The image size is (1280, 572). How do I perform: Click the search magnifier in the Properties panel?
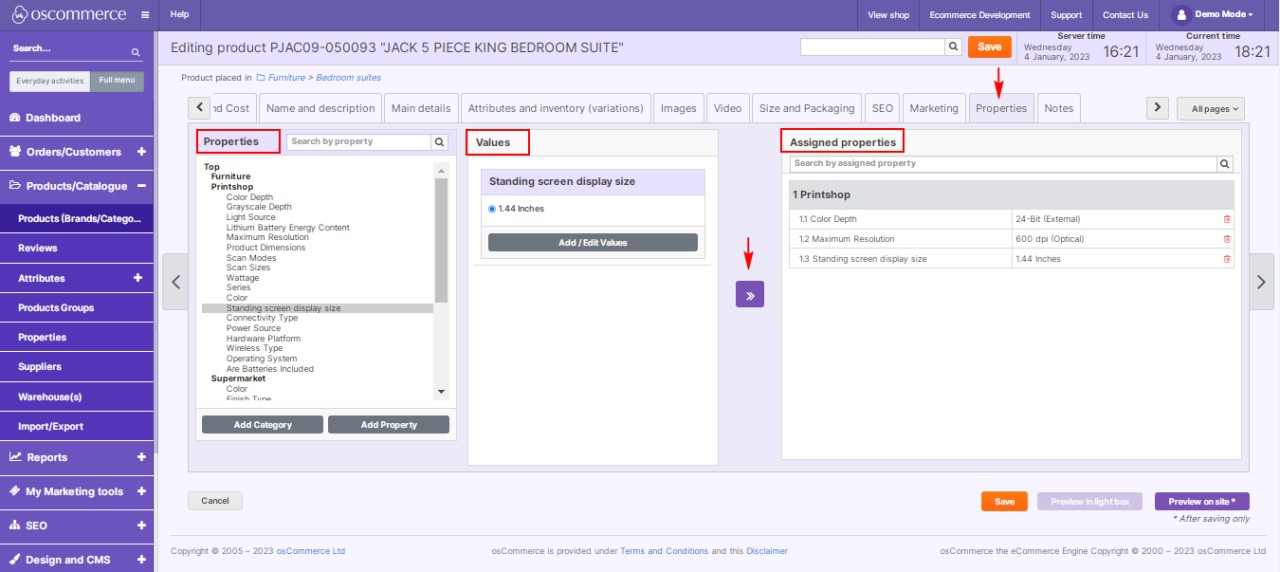point(439,142)
